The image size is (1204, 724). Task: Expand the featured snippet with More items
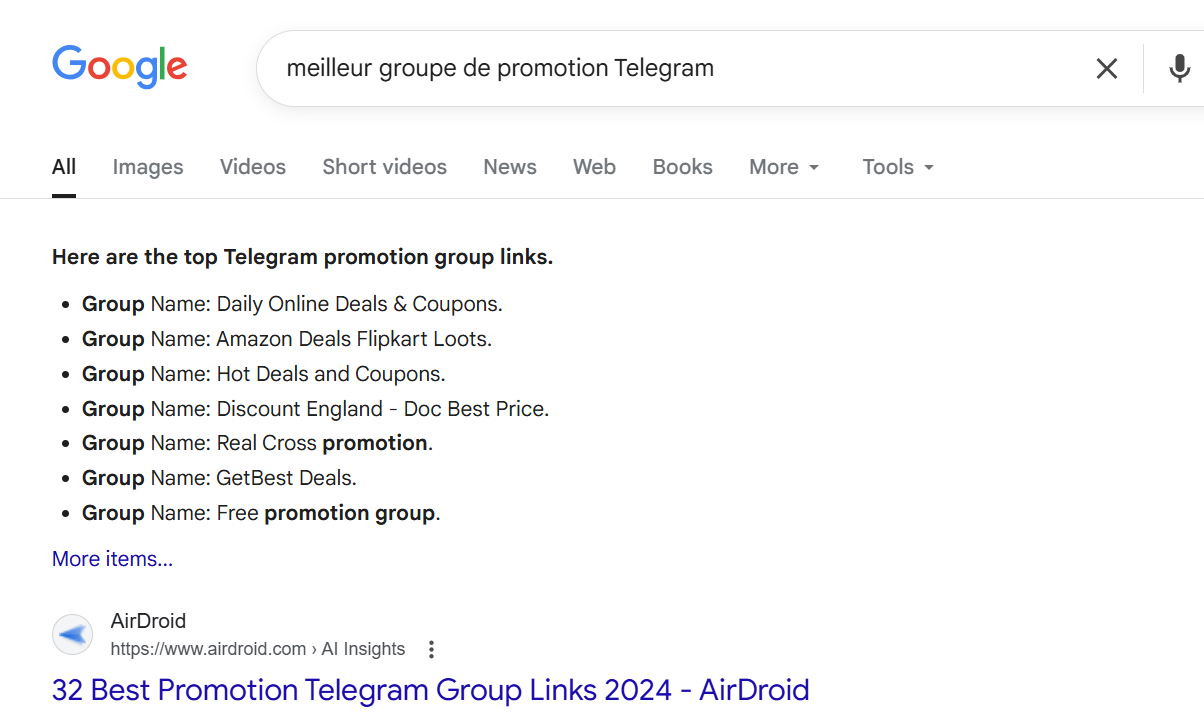(112, 558)
